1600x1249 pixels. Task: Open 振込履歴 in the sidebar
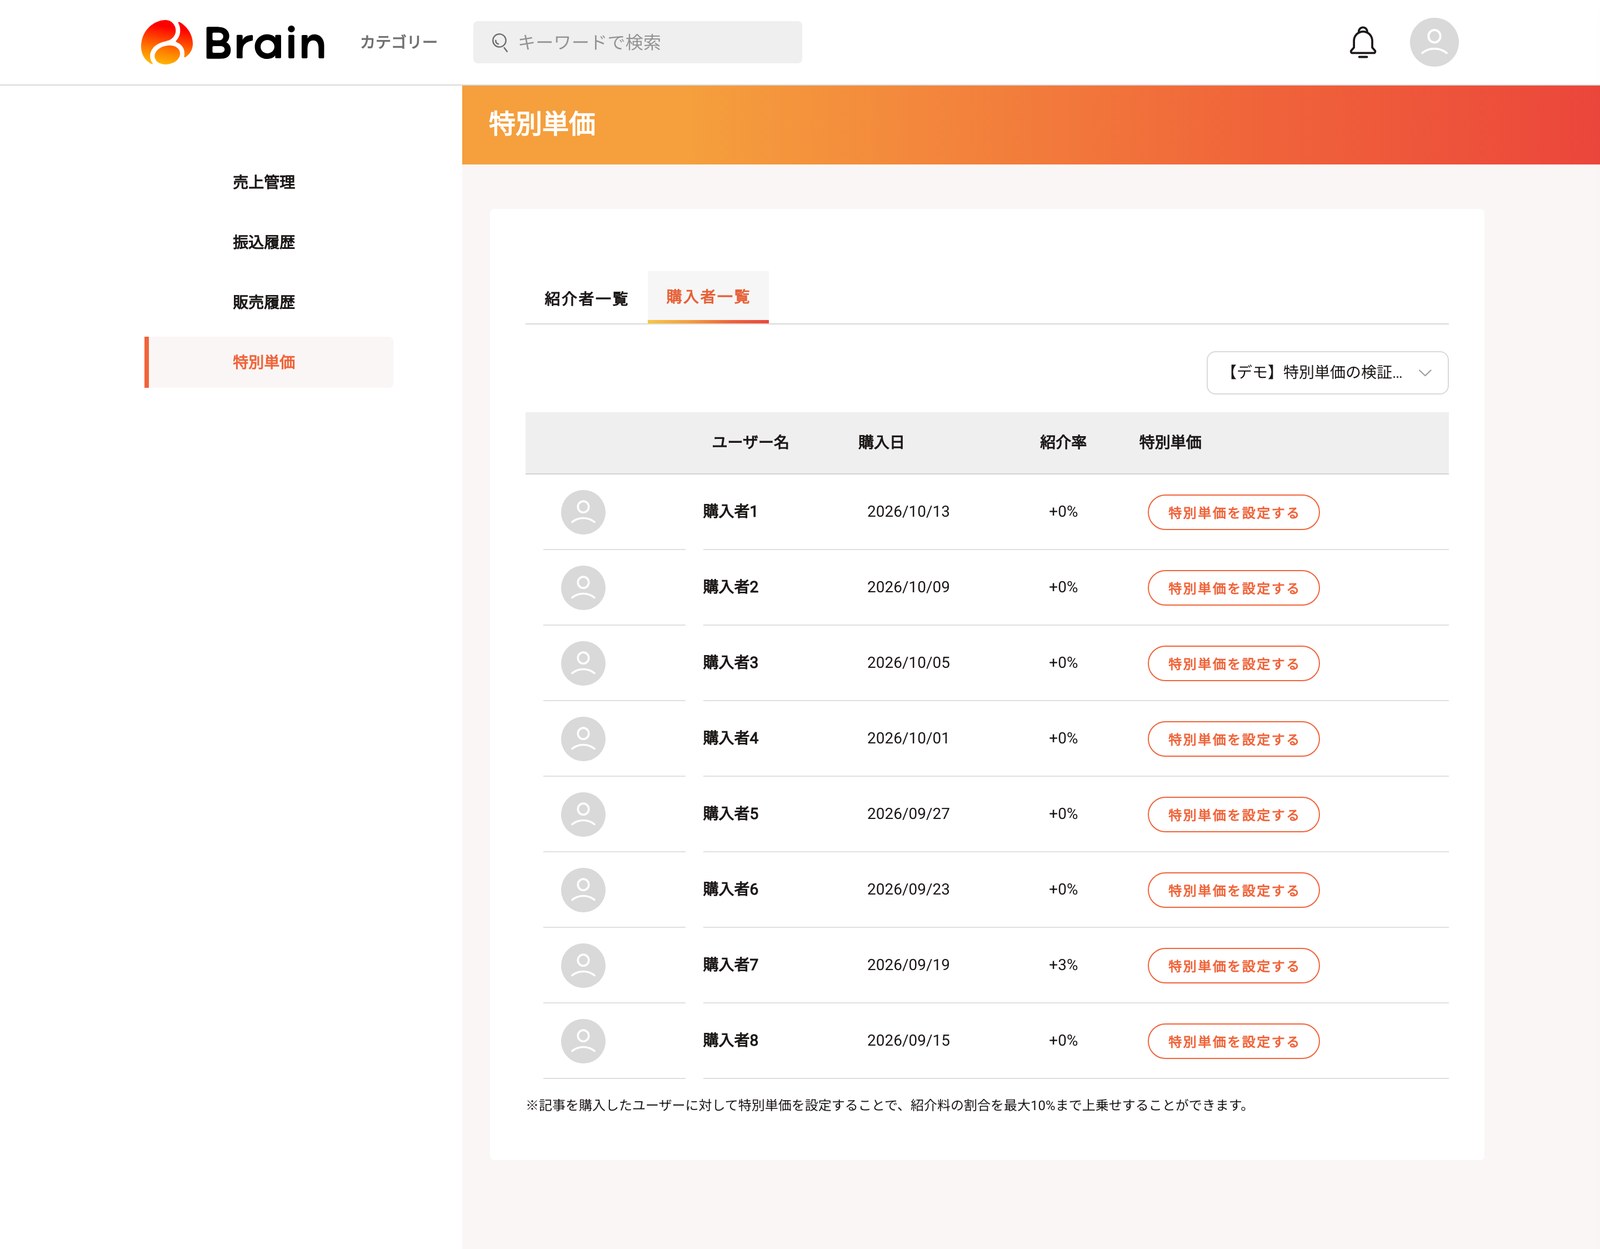(x=264, y=242)
